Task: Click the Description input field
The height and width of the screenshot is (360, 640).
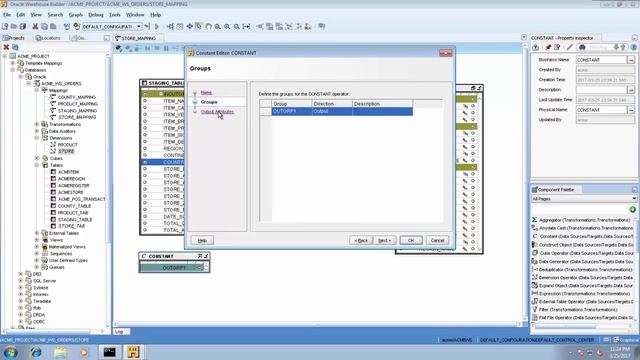Action: coord(601,90)
